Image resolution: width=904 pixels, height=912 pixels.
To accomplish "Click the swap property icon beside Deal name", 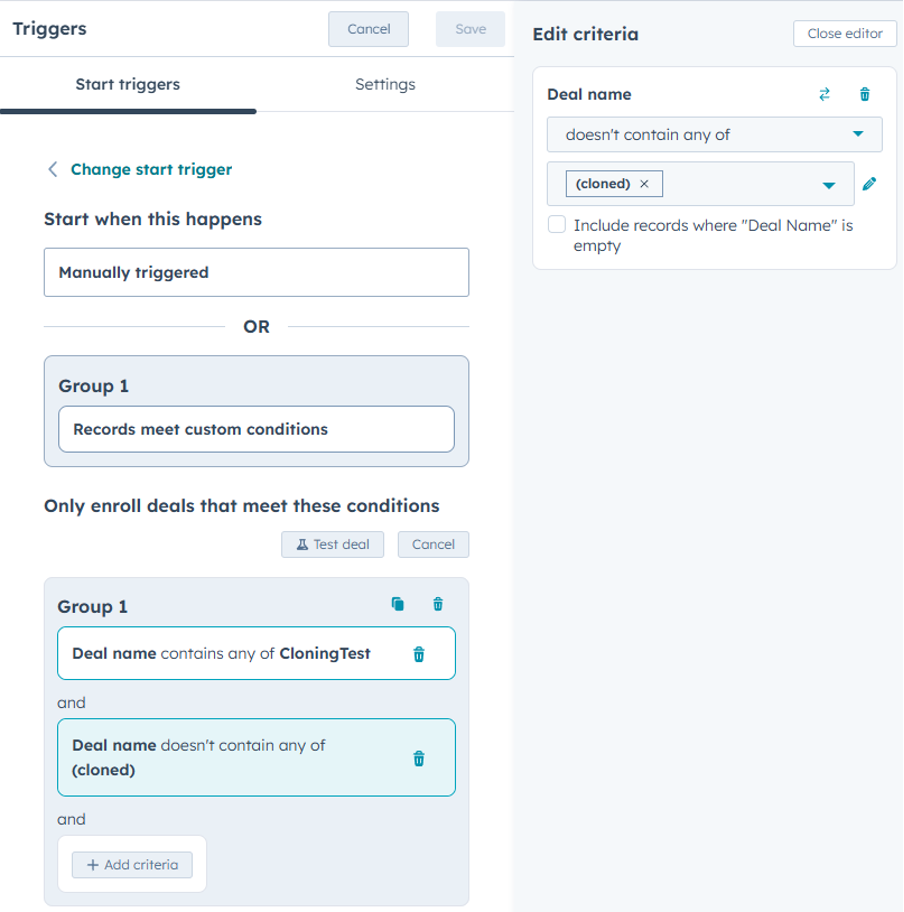I will [x=824, y=94].
